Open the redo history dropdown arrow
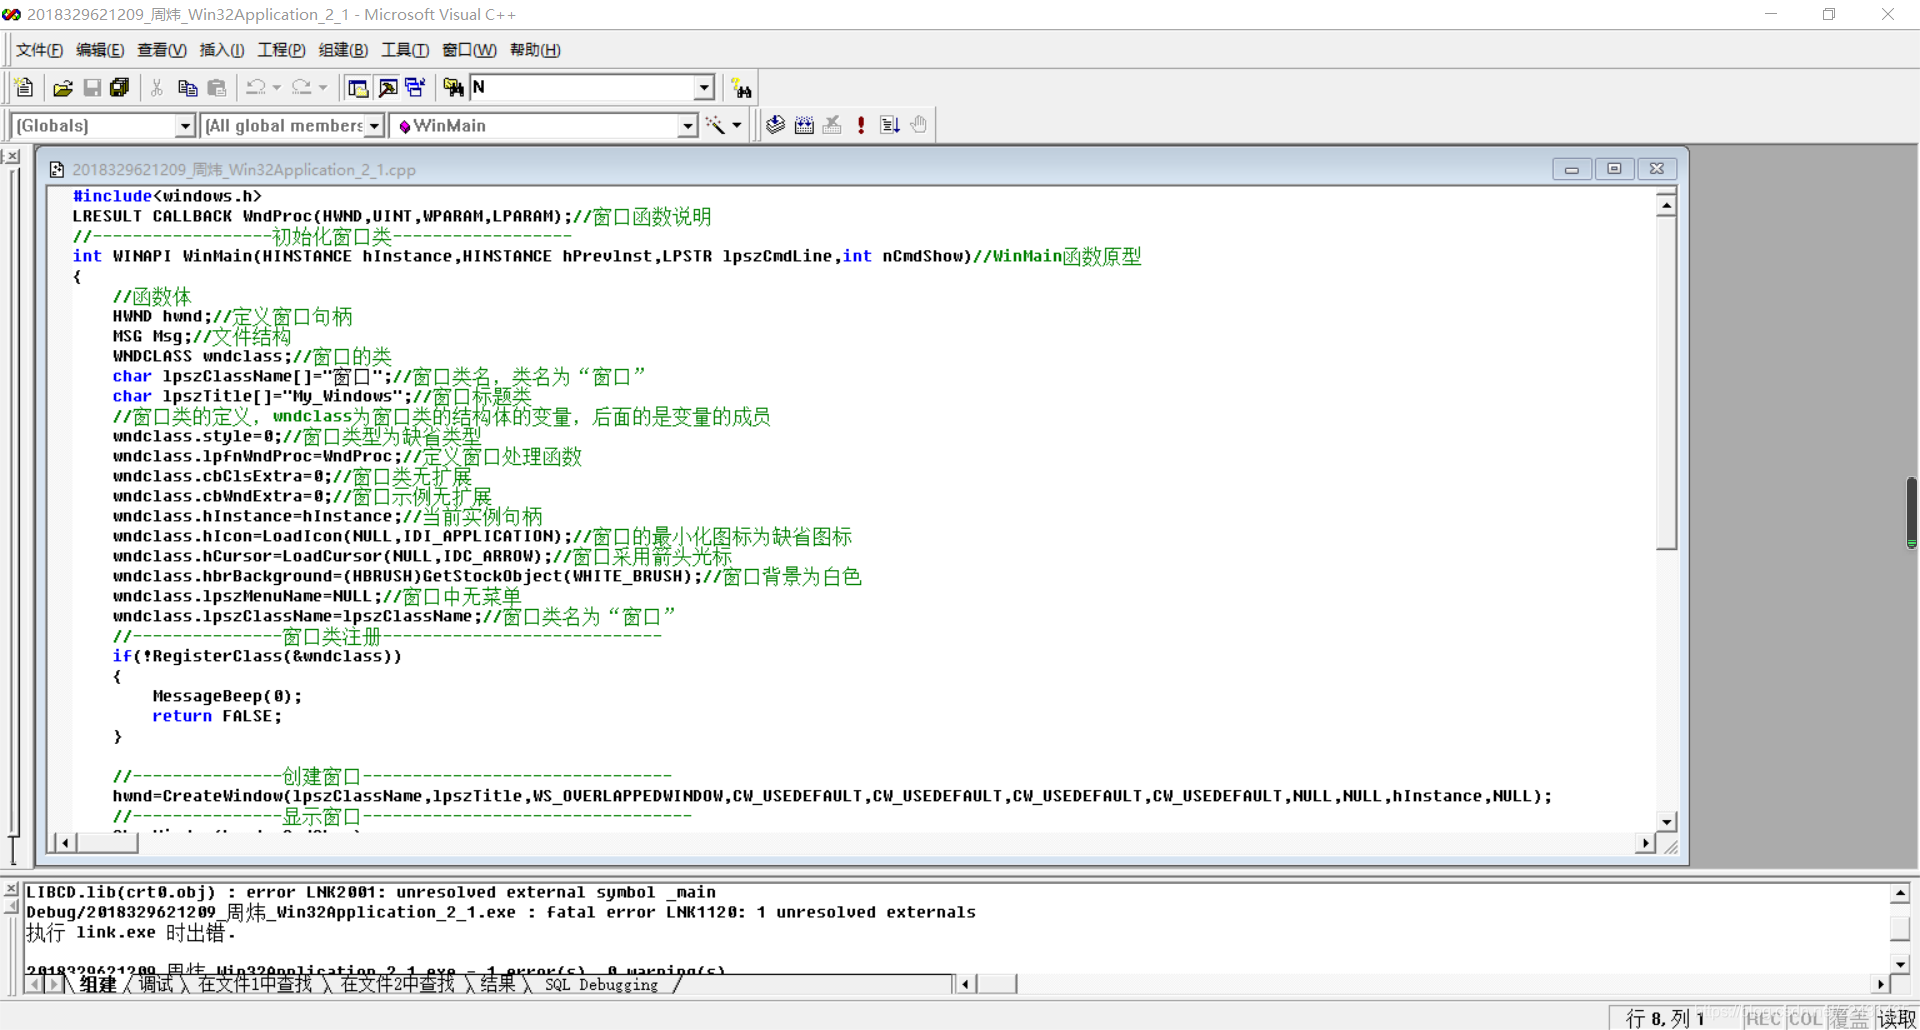The width and height of the screenshot is (1920, 1030). pyautogui.click(x=323, y=88)
